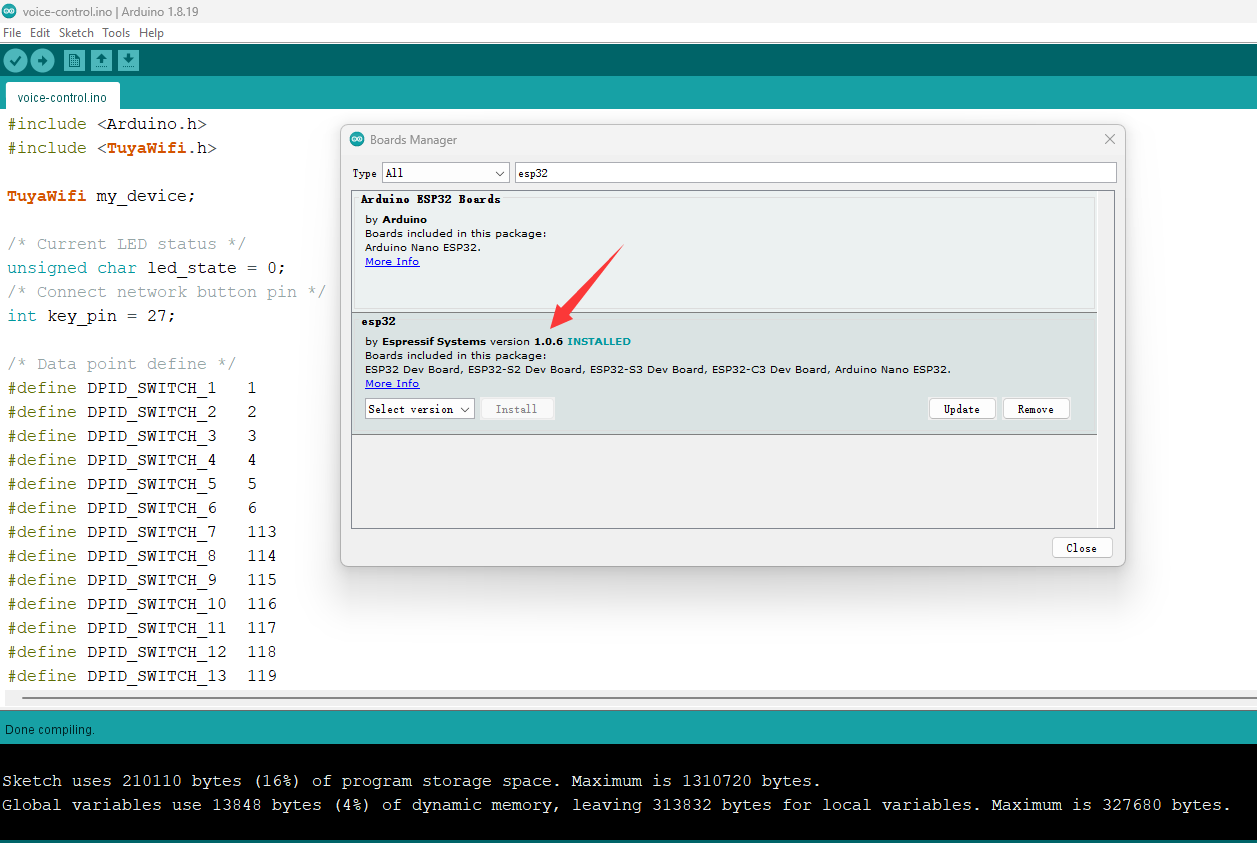Click the Verify (checkmark) toolbar icon
The image size is (1257, 843).
(x=15, y=61)
